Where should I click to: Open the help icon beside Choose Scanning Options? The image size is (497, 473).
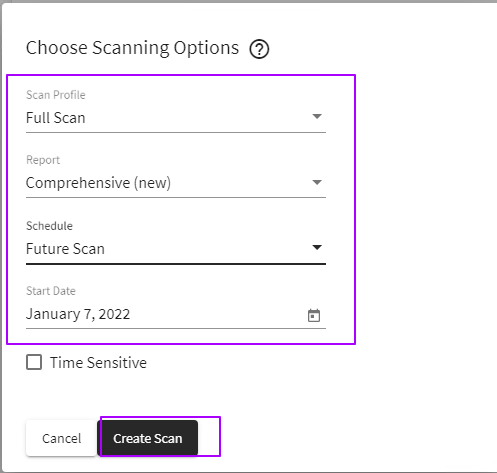(259, 49)
